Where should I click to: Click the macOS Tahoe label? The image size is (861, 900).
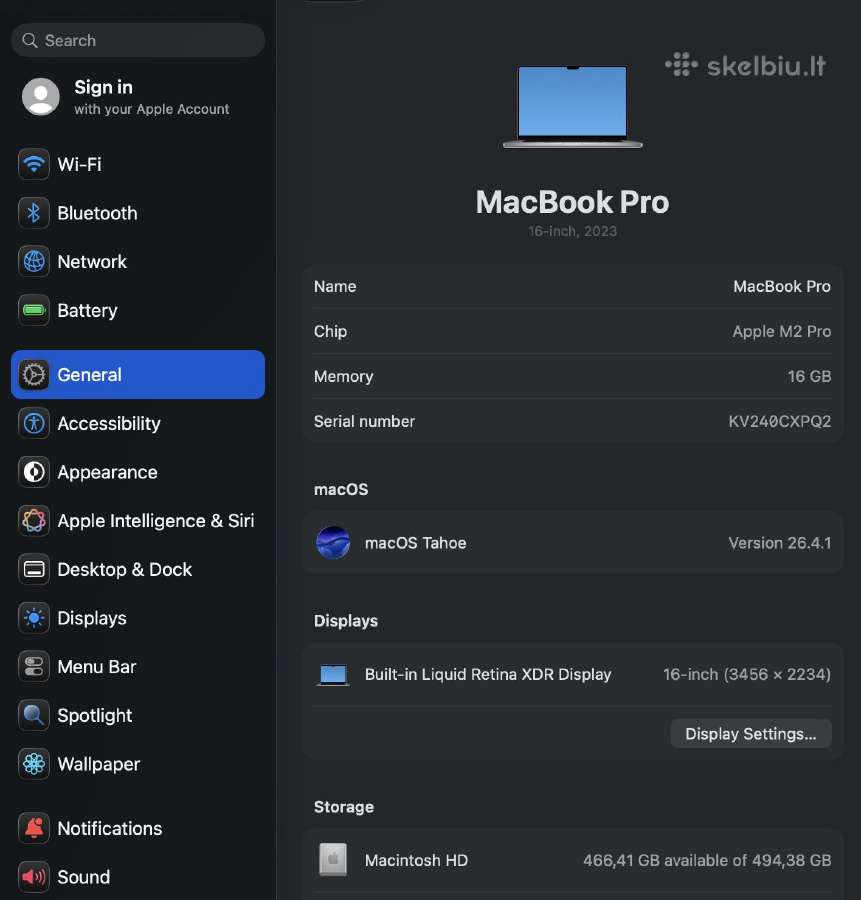click(x=416, y=542)
